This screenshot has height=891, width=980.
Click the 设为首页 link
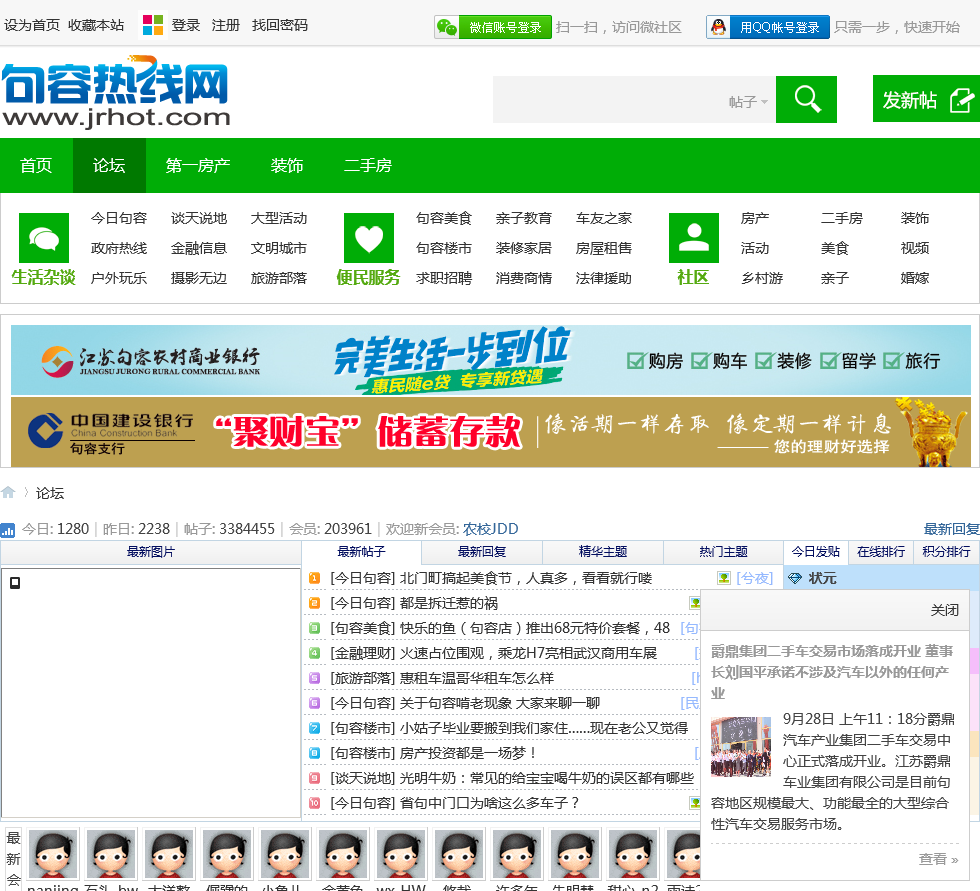click(32, 26)
